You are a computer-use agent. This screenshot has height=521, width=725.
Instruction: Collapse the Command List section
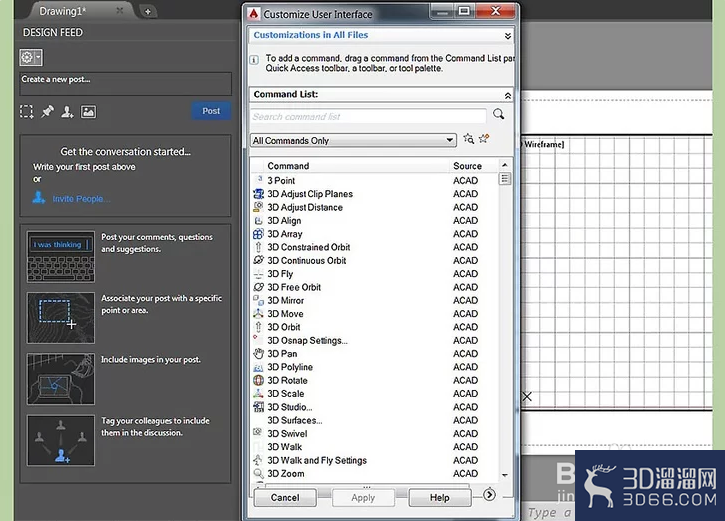pos(508,95)
